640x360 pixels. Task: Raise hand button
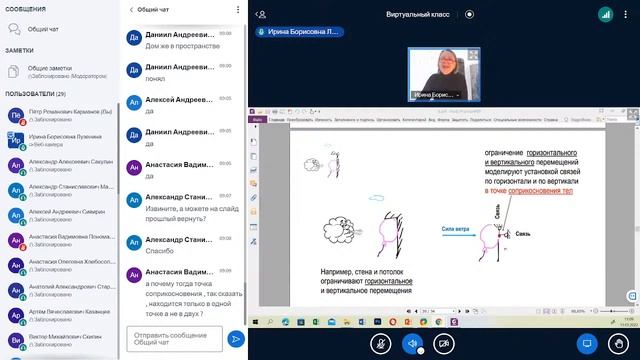pos(618,344)
